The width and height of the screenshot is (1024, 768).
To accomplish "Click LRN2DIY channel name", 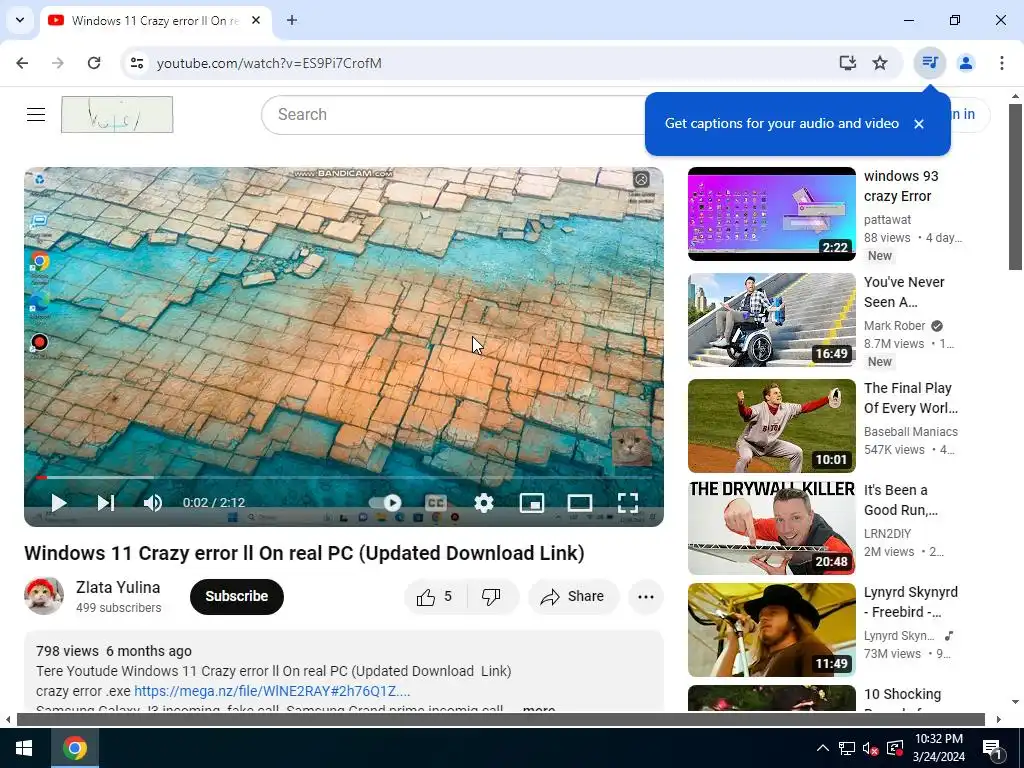I will 887,534.
